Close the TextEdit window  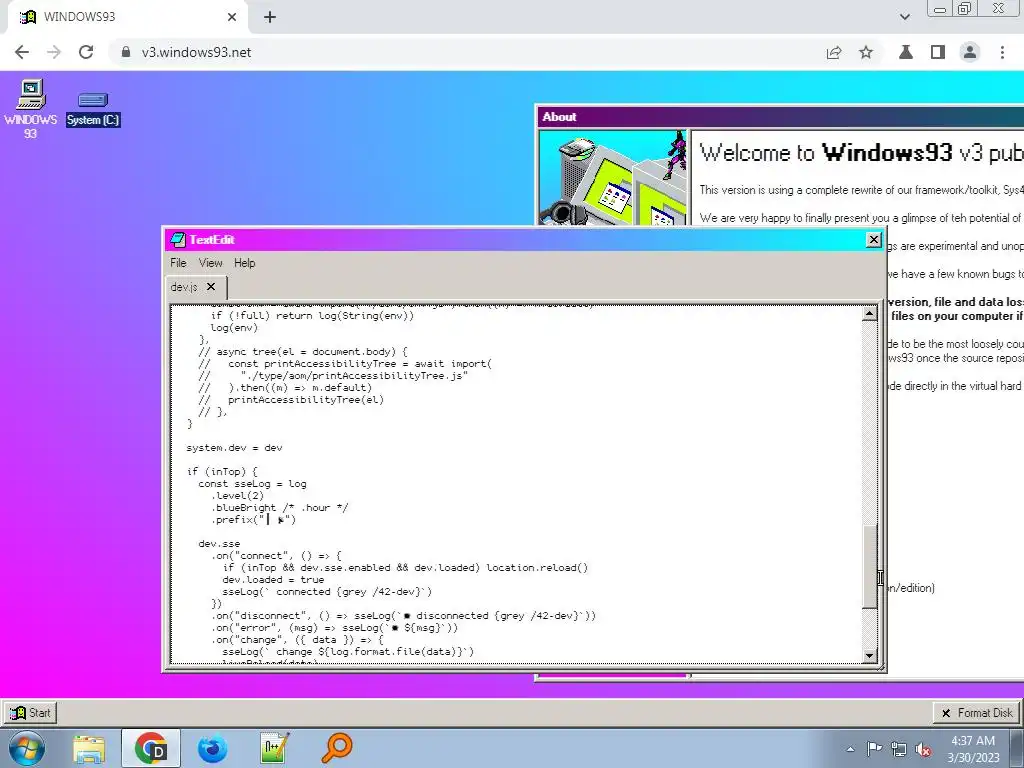pyautogui.click(x=873, y=240)
